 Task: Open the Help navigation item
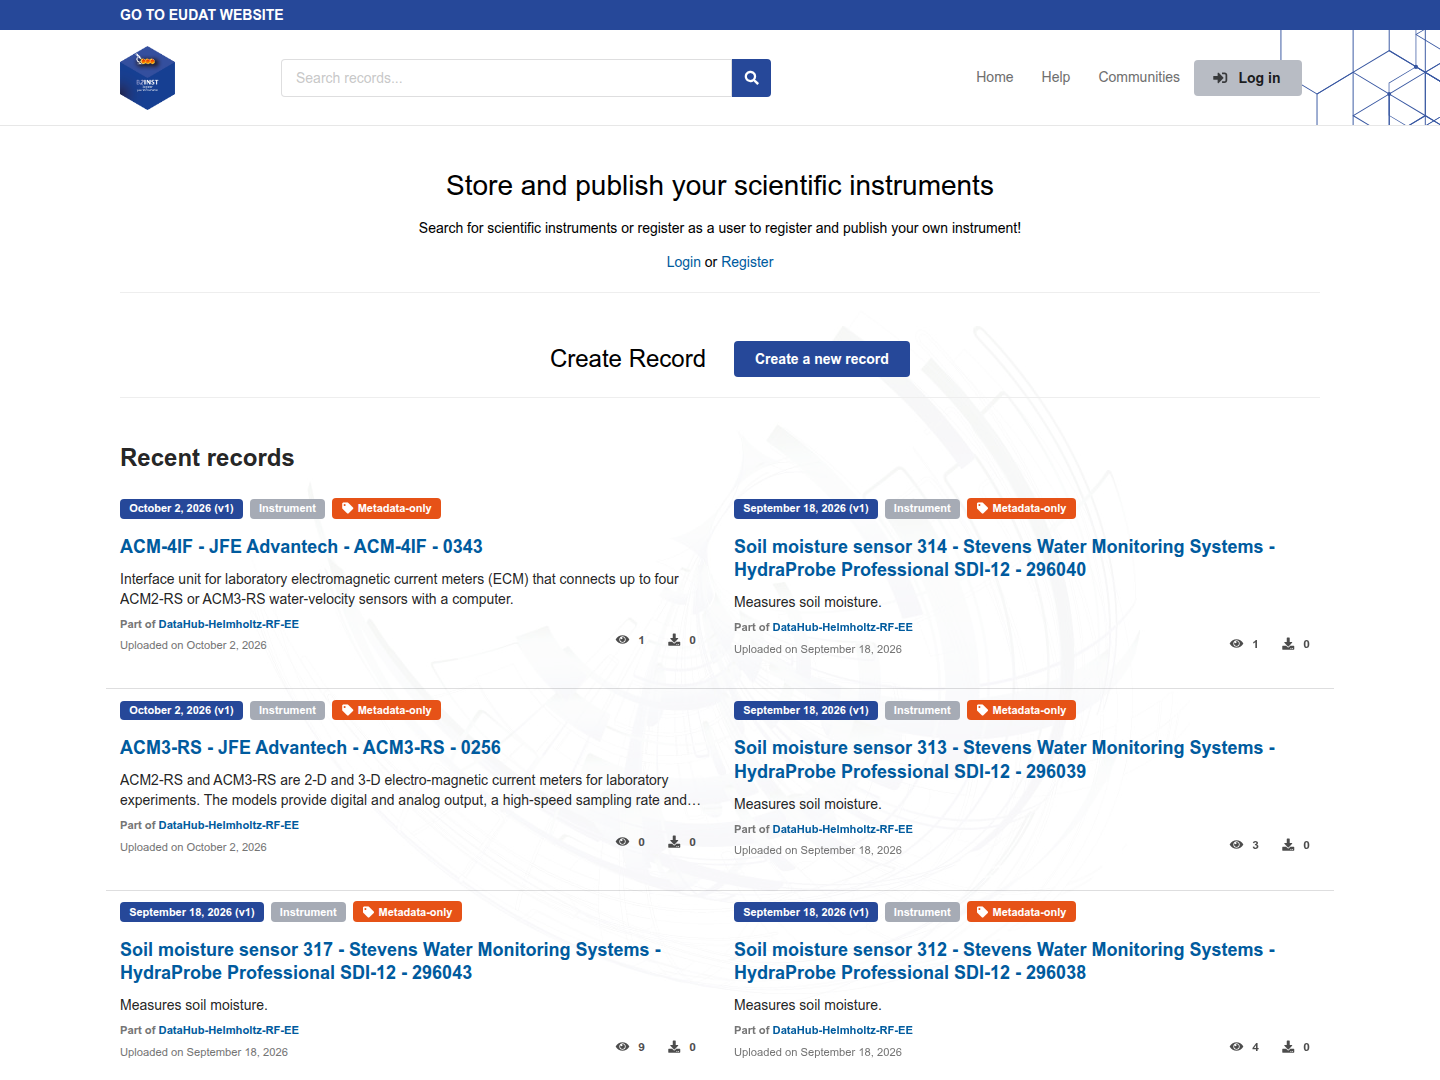(1055, 77)
